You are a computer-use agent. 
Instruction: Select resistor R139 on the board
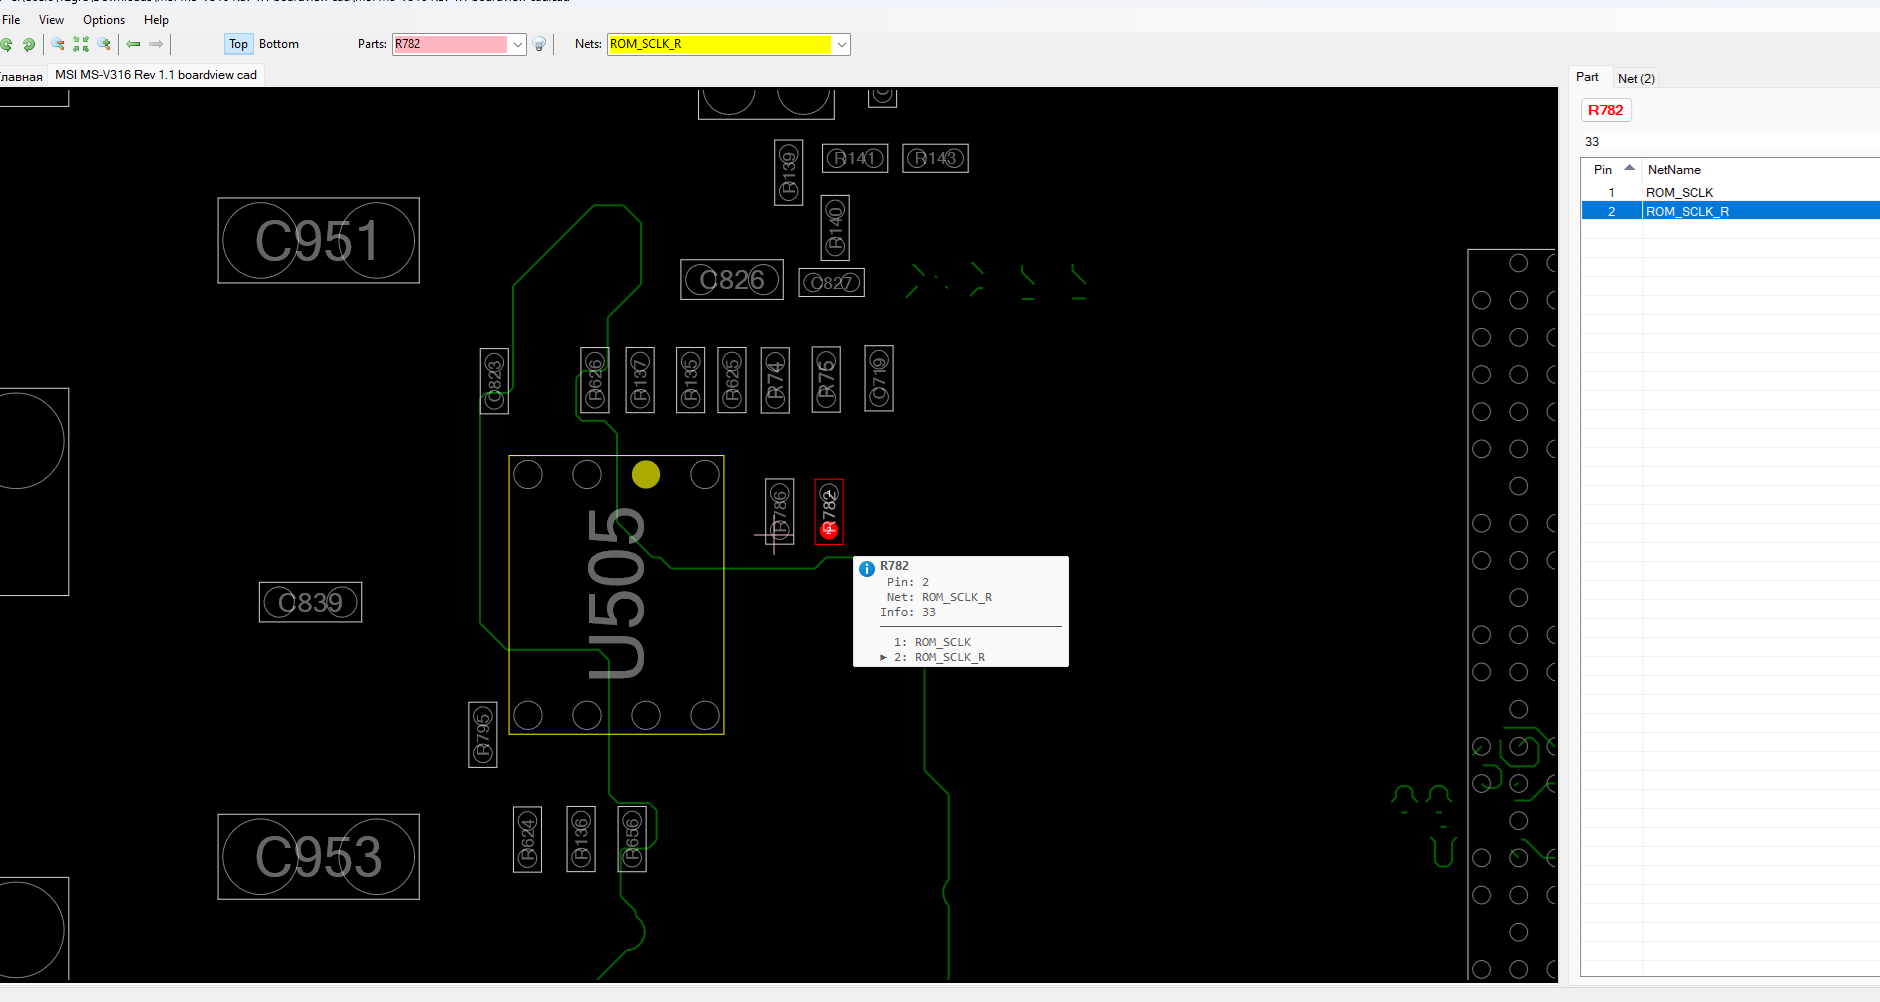click(x=789, y=173)
